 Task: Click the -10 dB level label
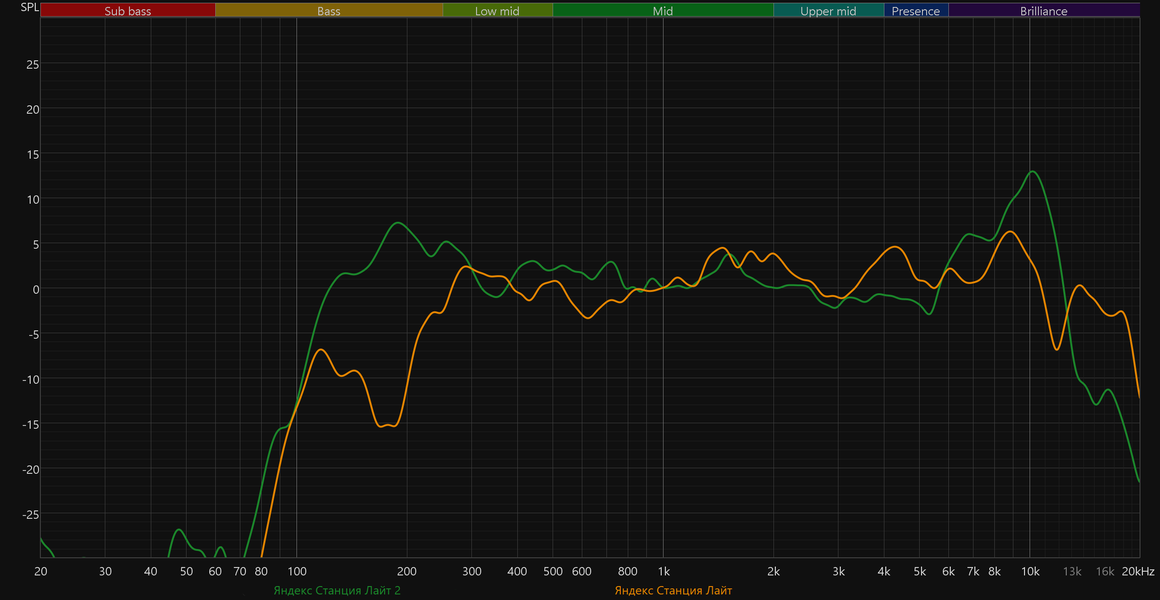31,379
